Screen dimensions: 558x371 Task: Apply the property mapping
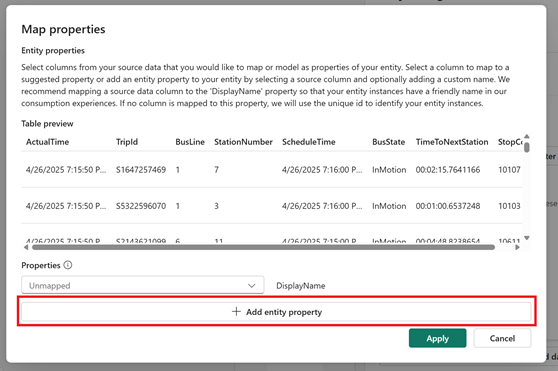click(437, 338)
